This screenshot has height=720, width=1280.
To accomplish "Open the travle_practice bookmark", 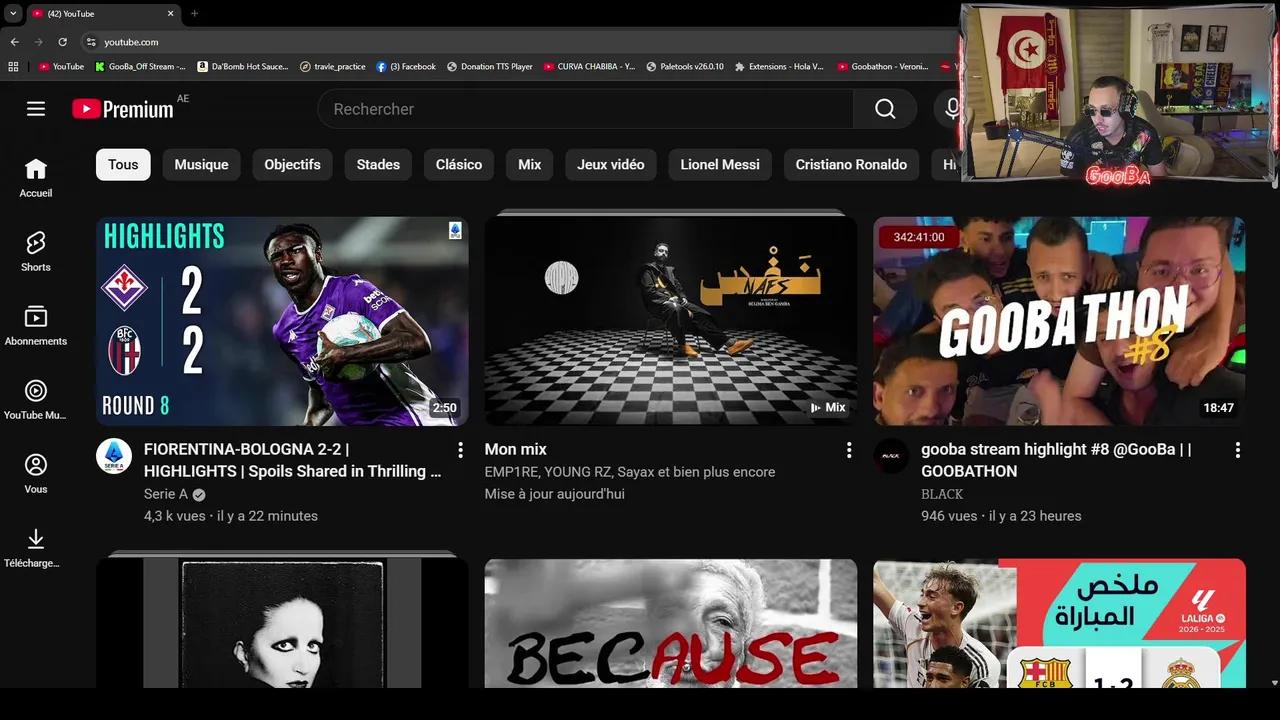I will click(333, 66).
